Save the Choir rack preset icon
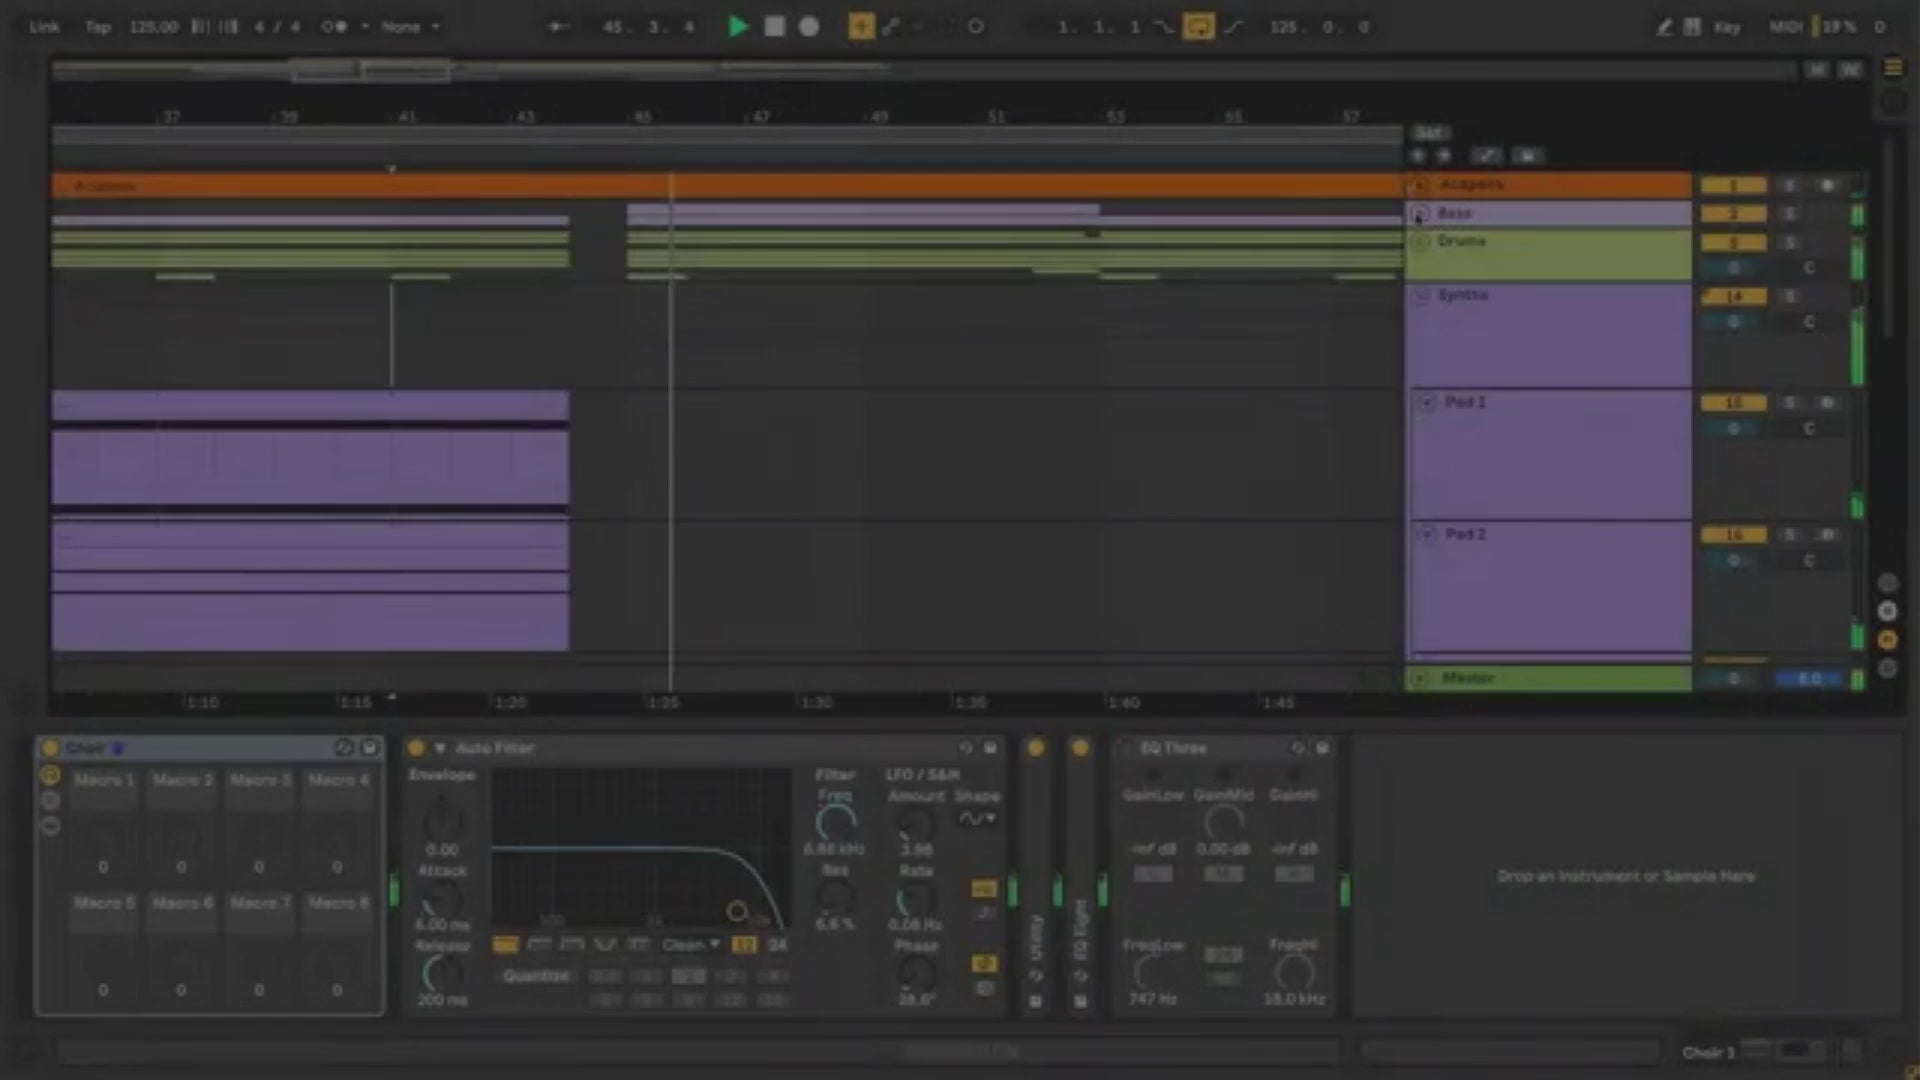 [x=370, y=748]
